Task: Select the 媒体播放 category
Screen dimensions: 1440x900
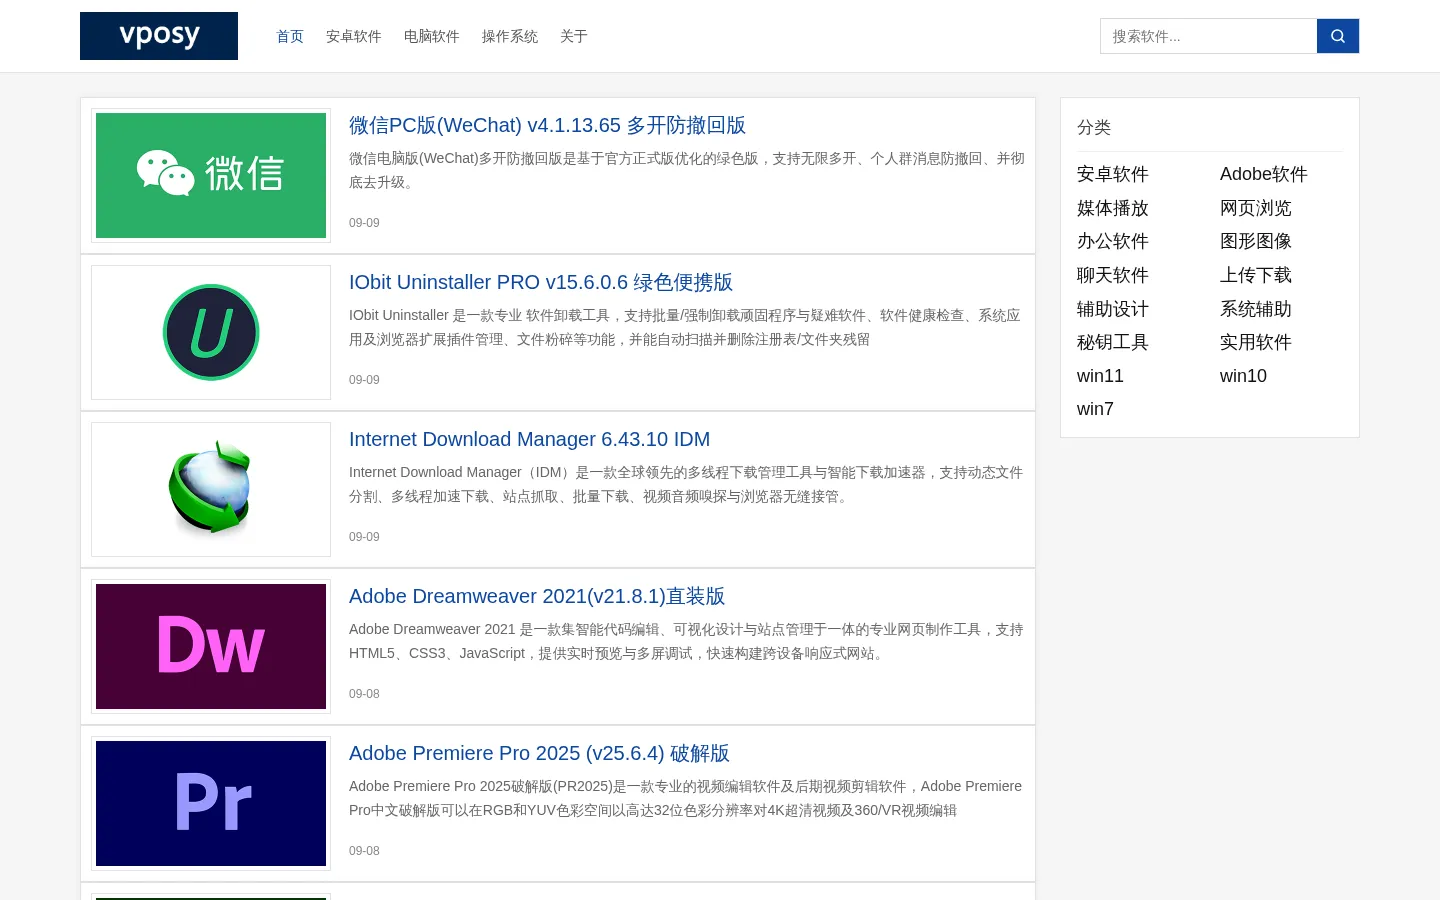Action: pyautogui.click(x=1113, y=208)
